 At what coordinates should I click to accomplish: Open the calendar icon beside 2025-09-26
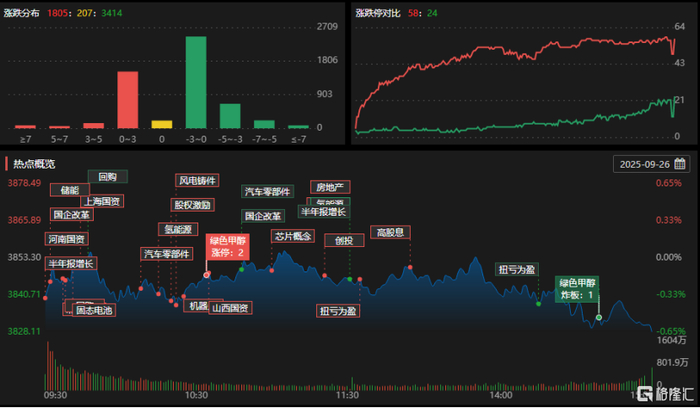coord(680,164)
